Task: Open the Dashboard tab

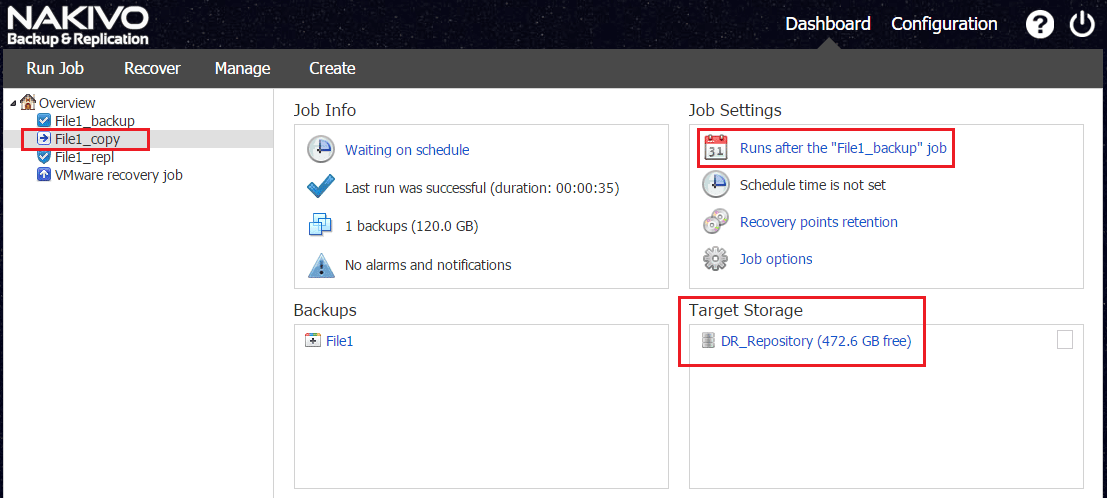Action: (827, 24)
